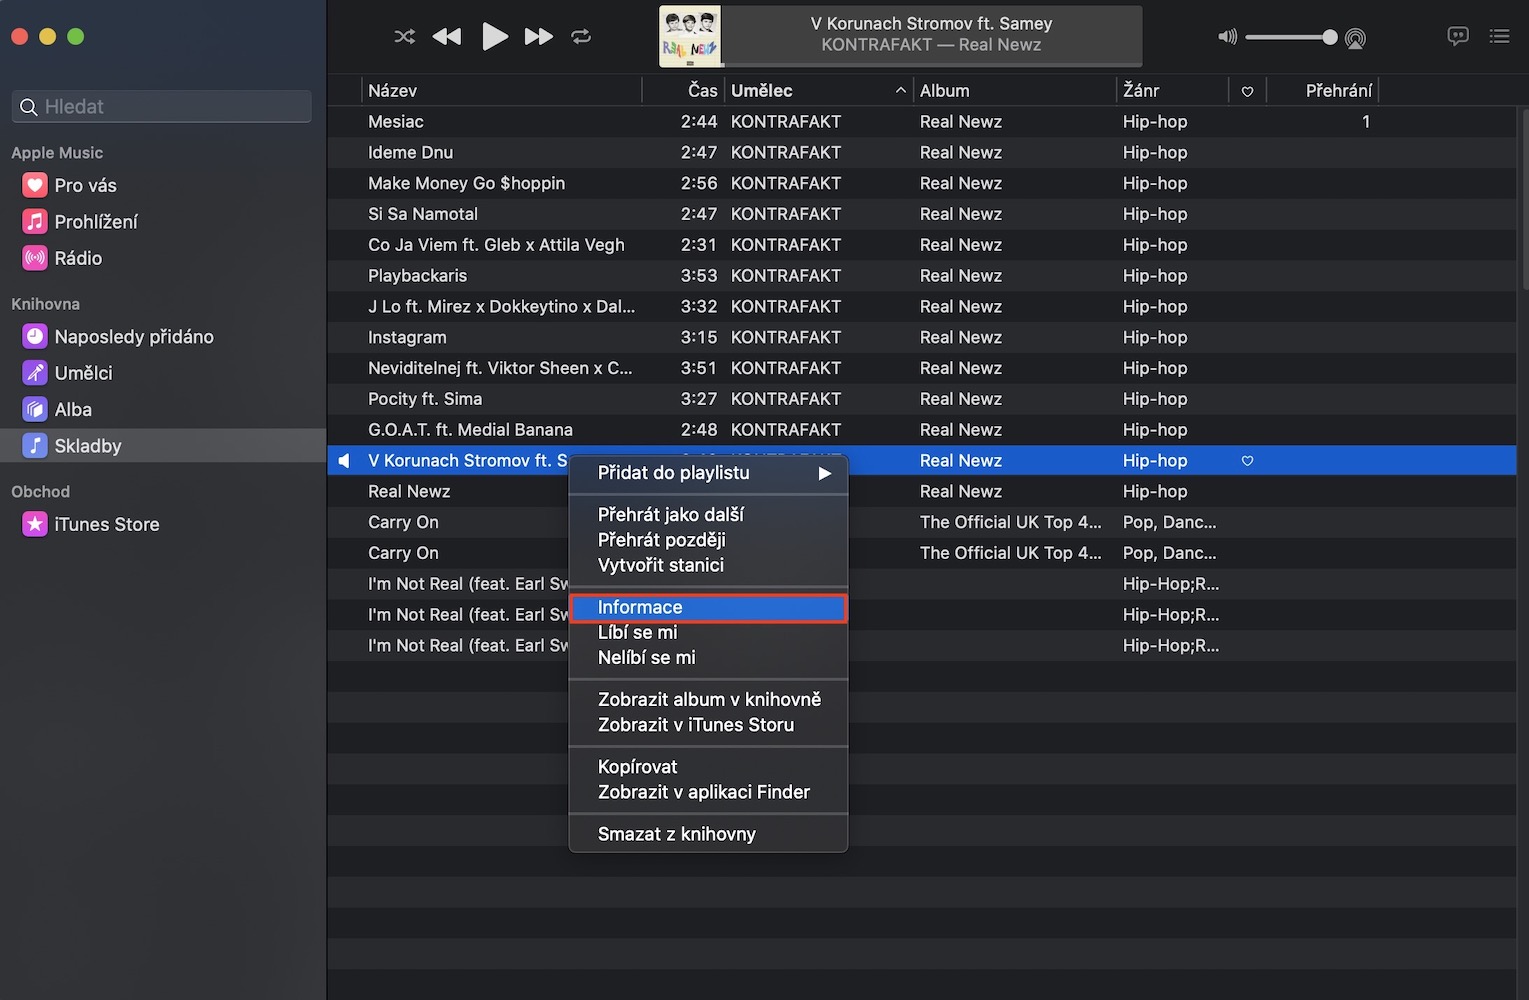The height and width of the screenshot is (1000, 1529).
Task: Open Naposledy přidáno in the library
Action: tap(133, 337)
